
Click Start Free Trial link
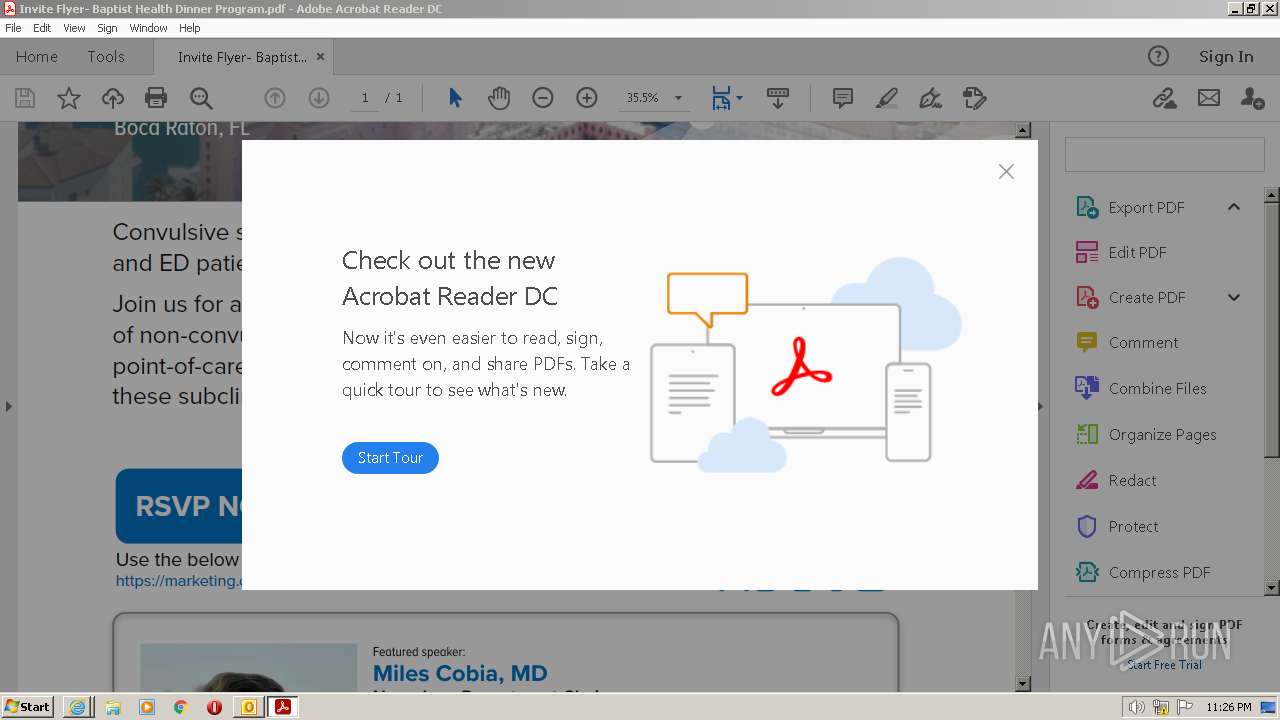tap(1164, 665)
